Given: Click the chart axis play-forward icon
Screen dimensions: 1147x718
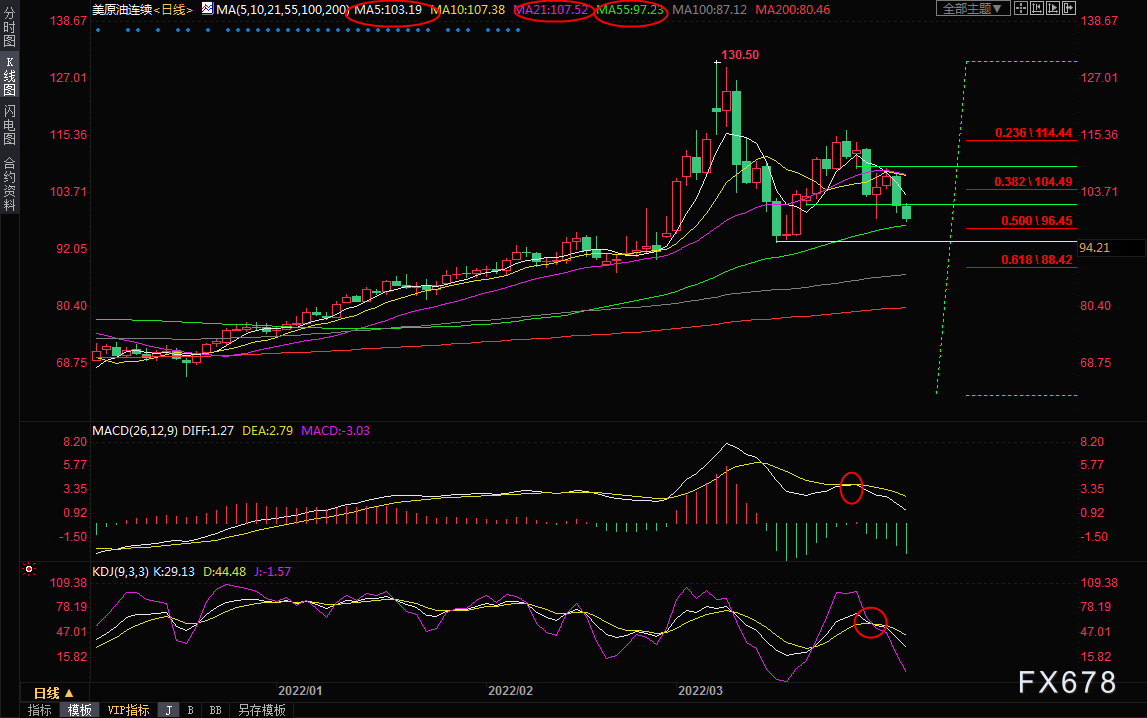Looking at the screenshot, I should coord(1053,8).
